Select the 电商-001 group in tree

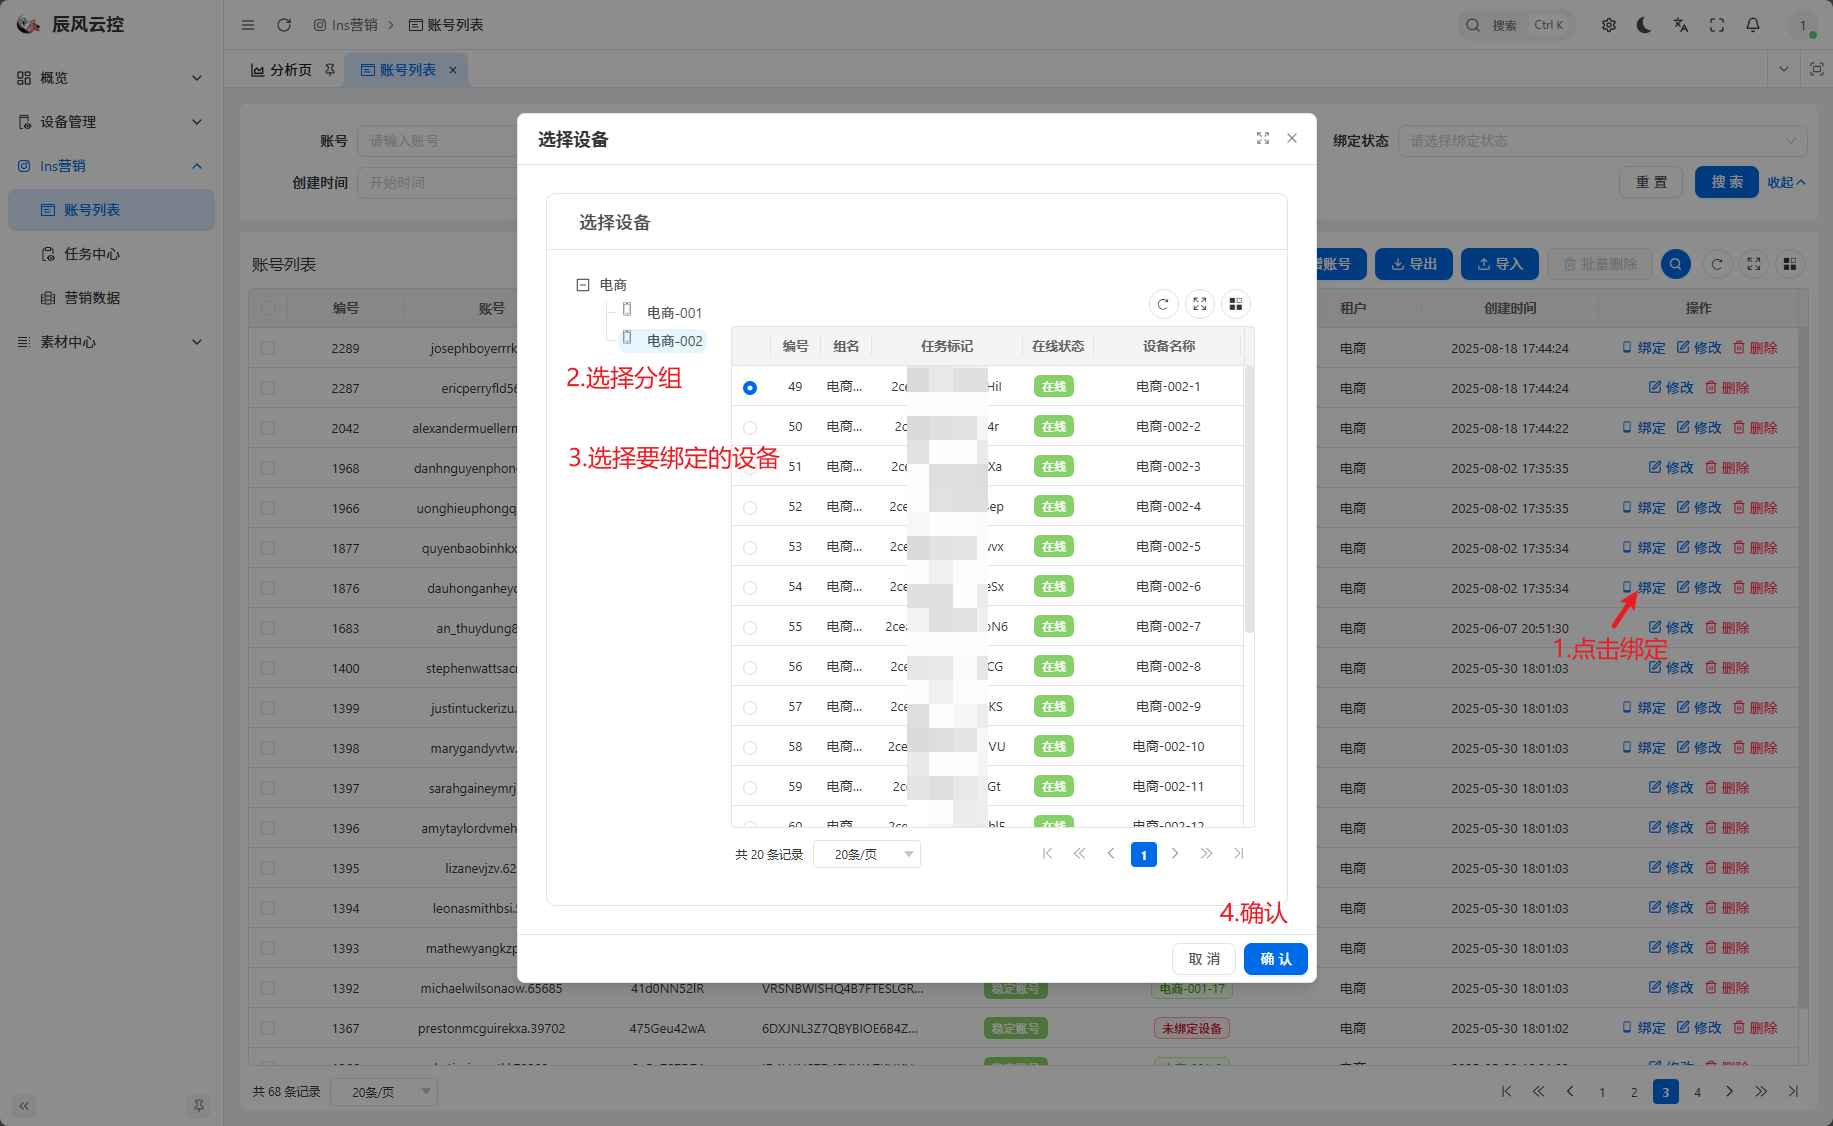[674, 313]
